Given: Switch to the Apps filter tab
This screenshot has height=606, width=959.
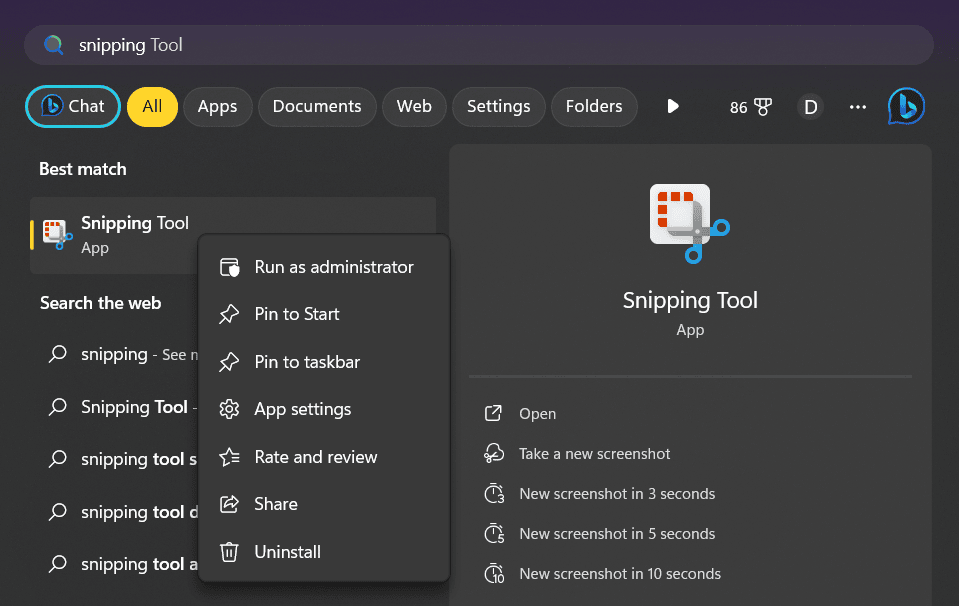Looking at the screenshot, I should click(217, 106).
